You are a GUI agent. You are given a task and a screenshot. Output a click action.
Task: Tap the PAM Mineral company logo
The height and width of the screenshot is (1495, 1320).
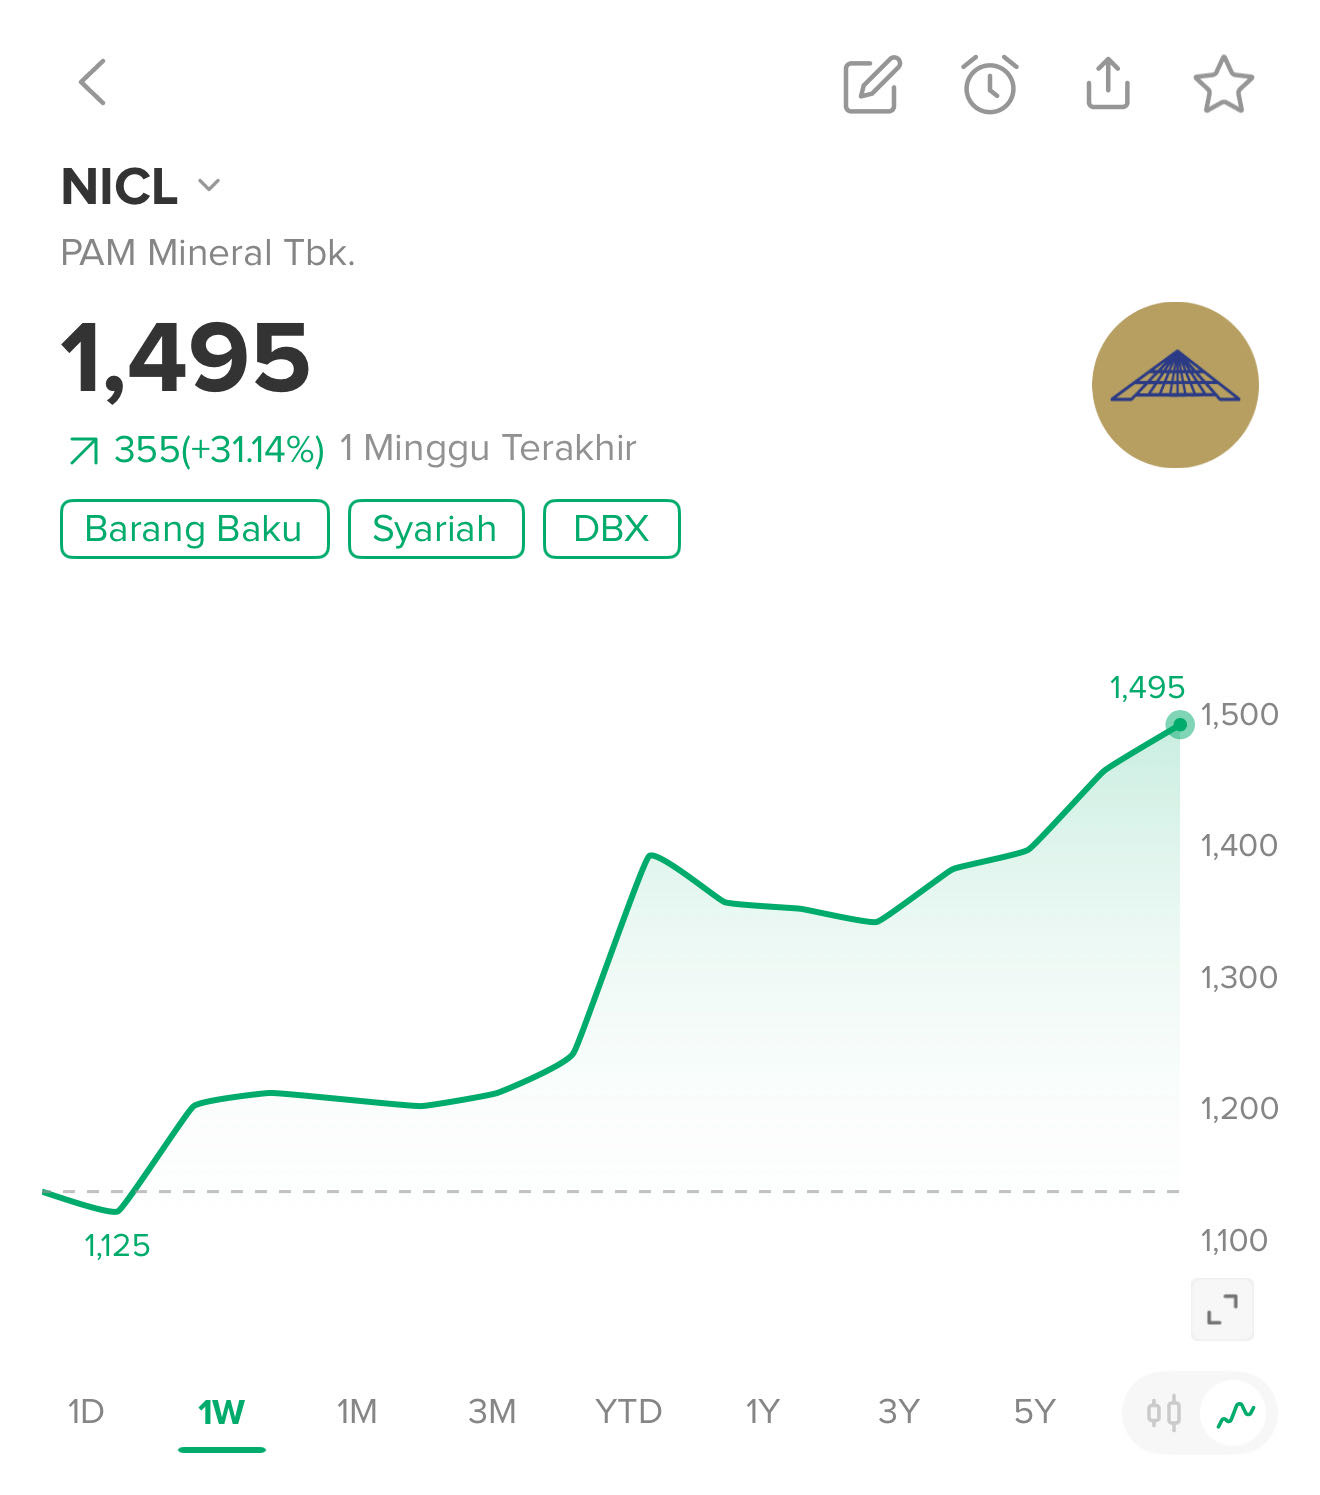pyautogui.click(x=1175, y=385)
